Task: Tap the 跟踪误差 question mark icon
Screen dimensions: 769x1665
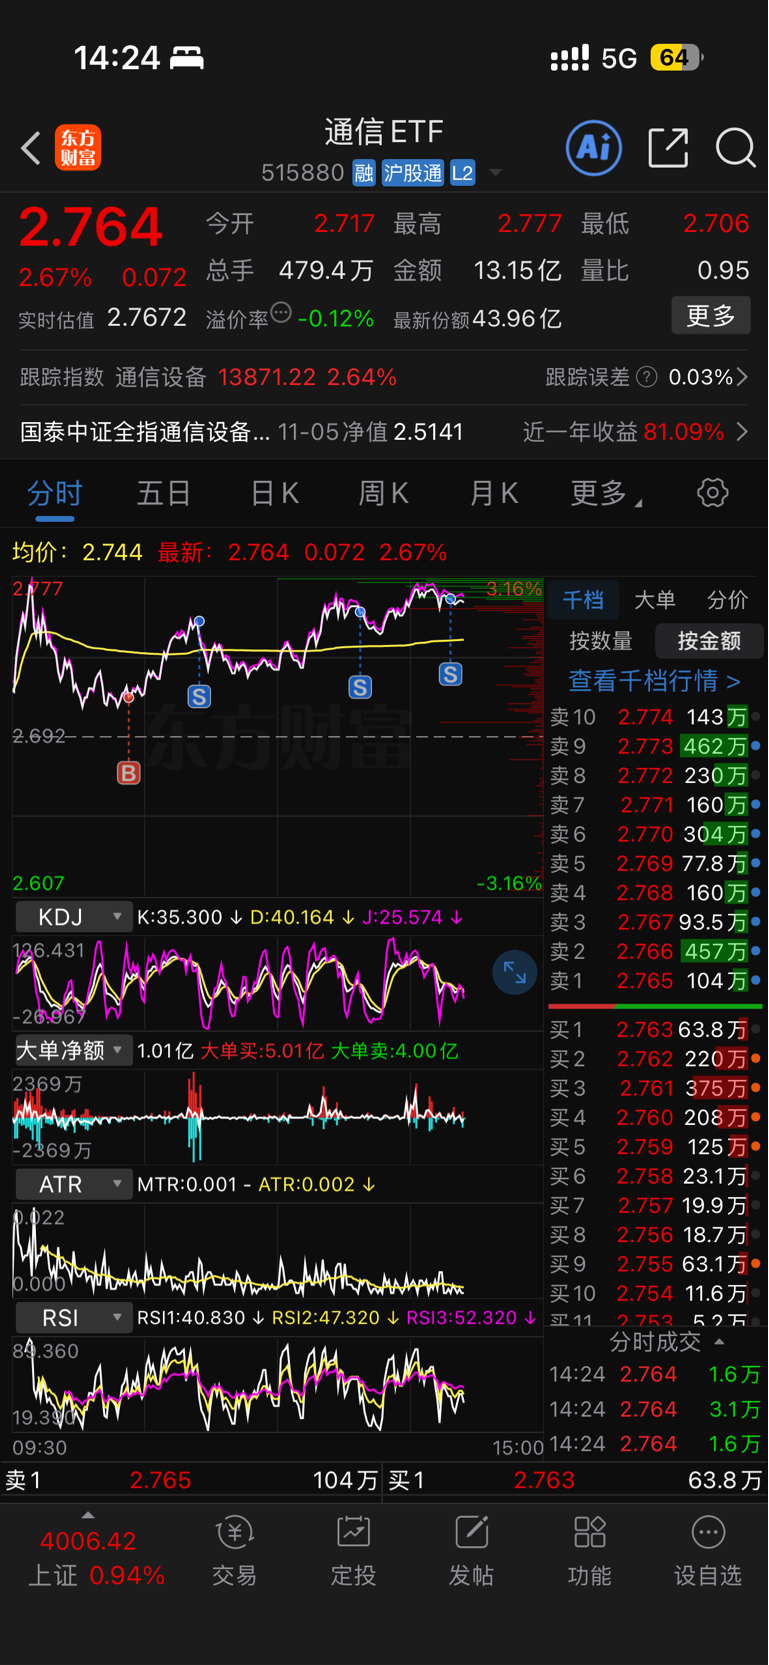Action: [647, 377]
